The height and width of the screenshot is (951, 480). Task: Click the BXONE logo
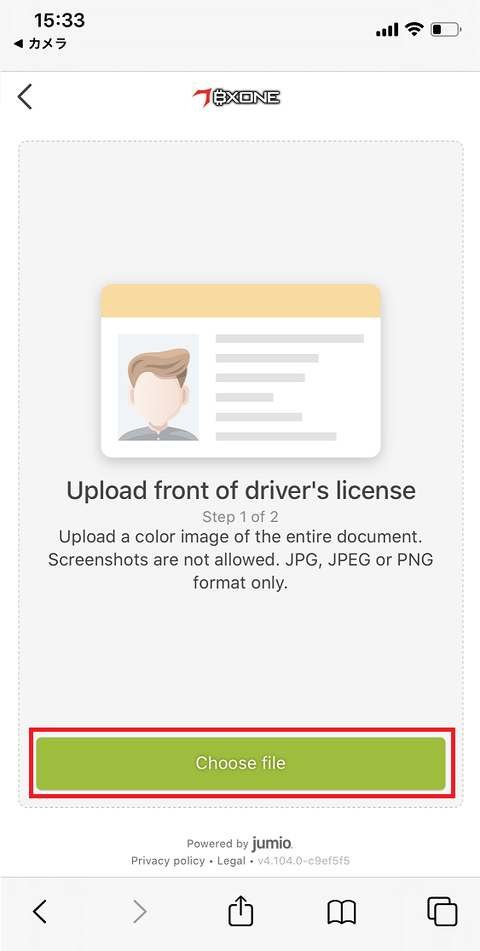pyautogui.click(x=237, y=97)
